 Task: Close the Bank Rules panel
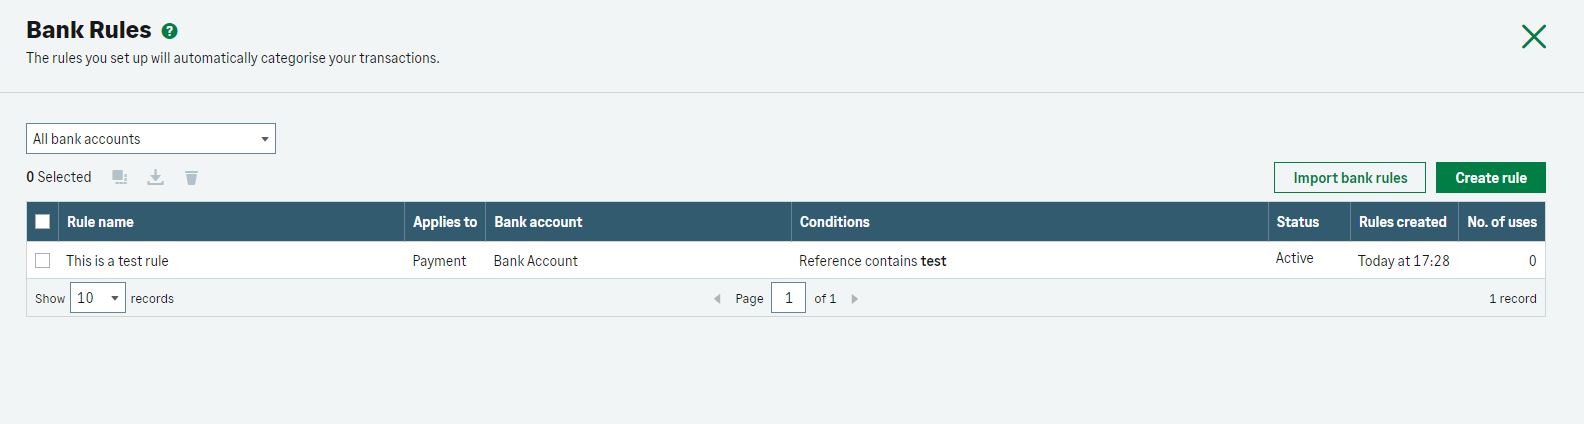pos(1533,37)
